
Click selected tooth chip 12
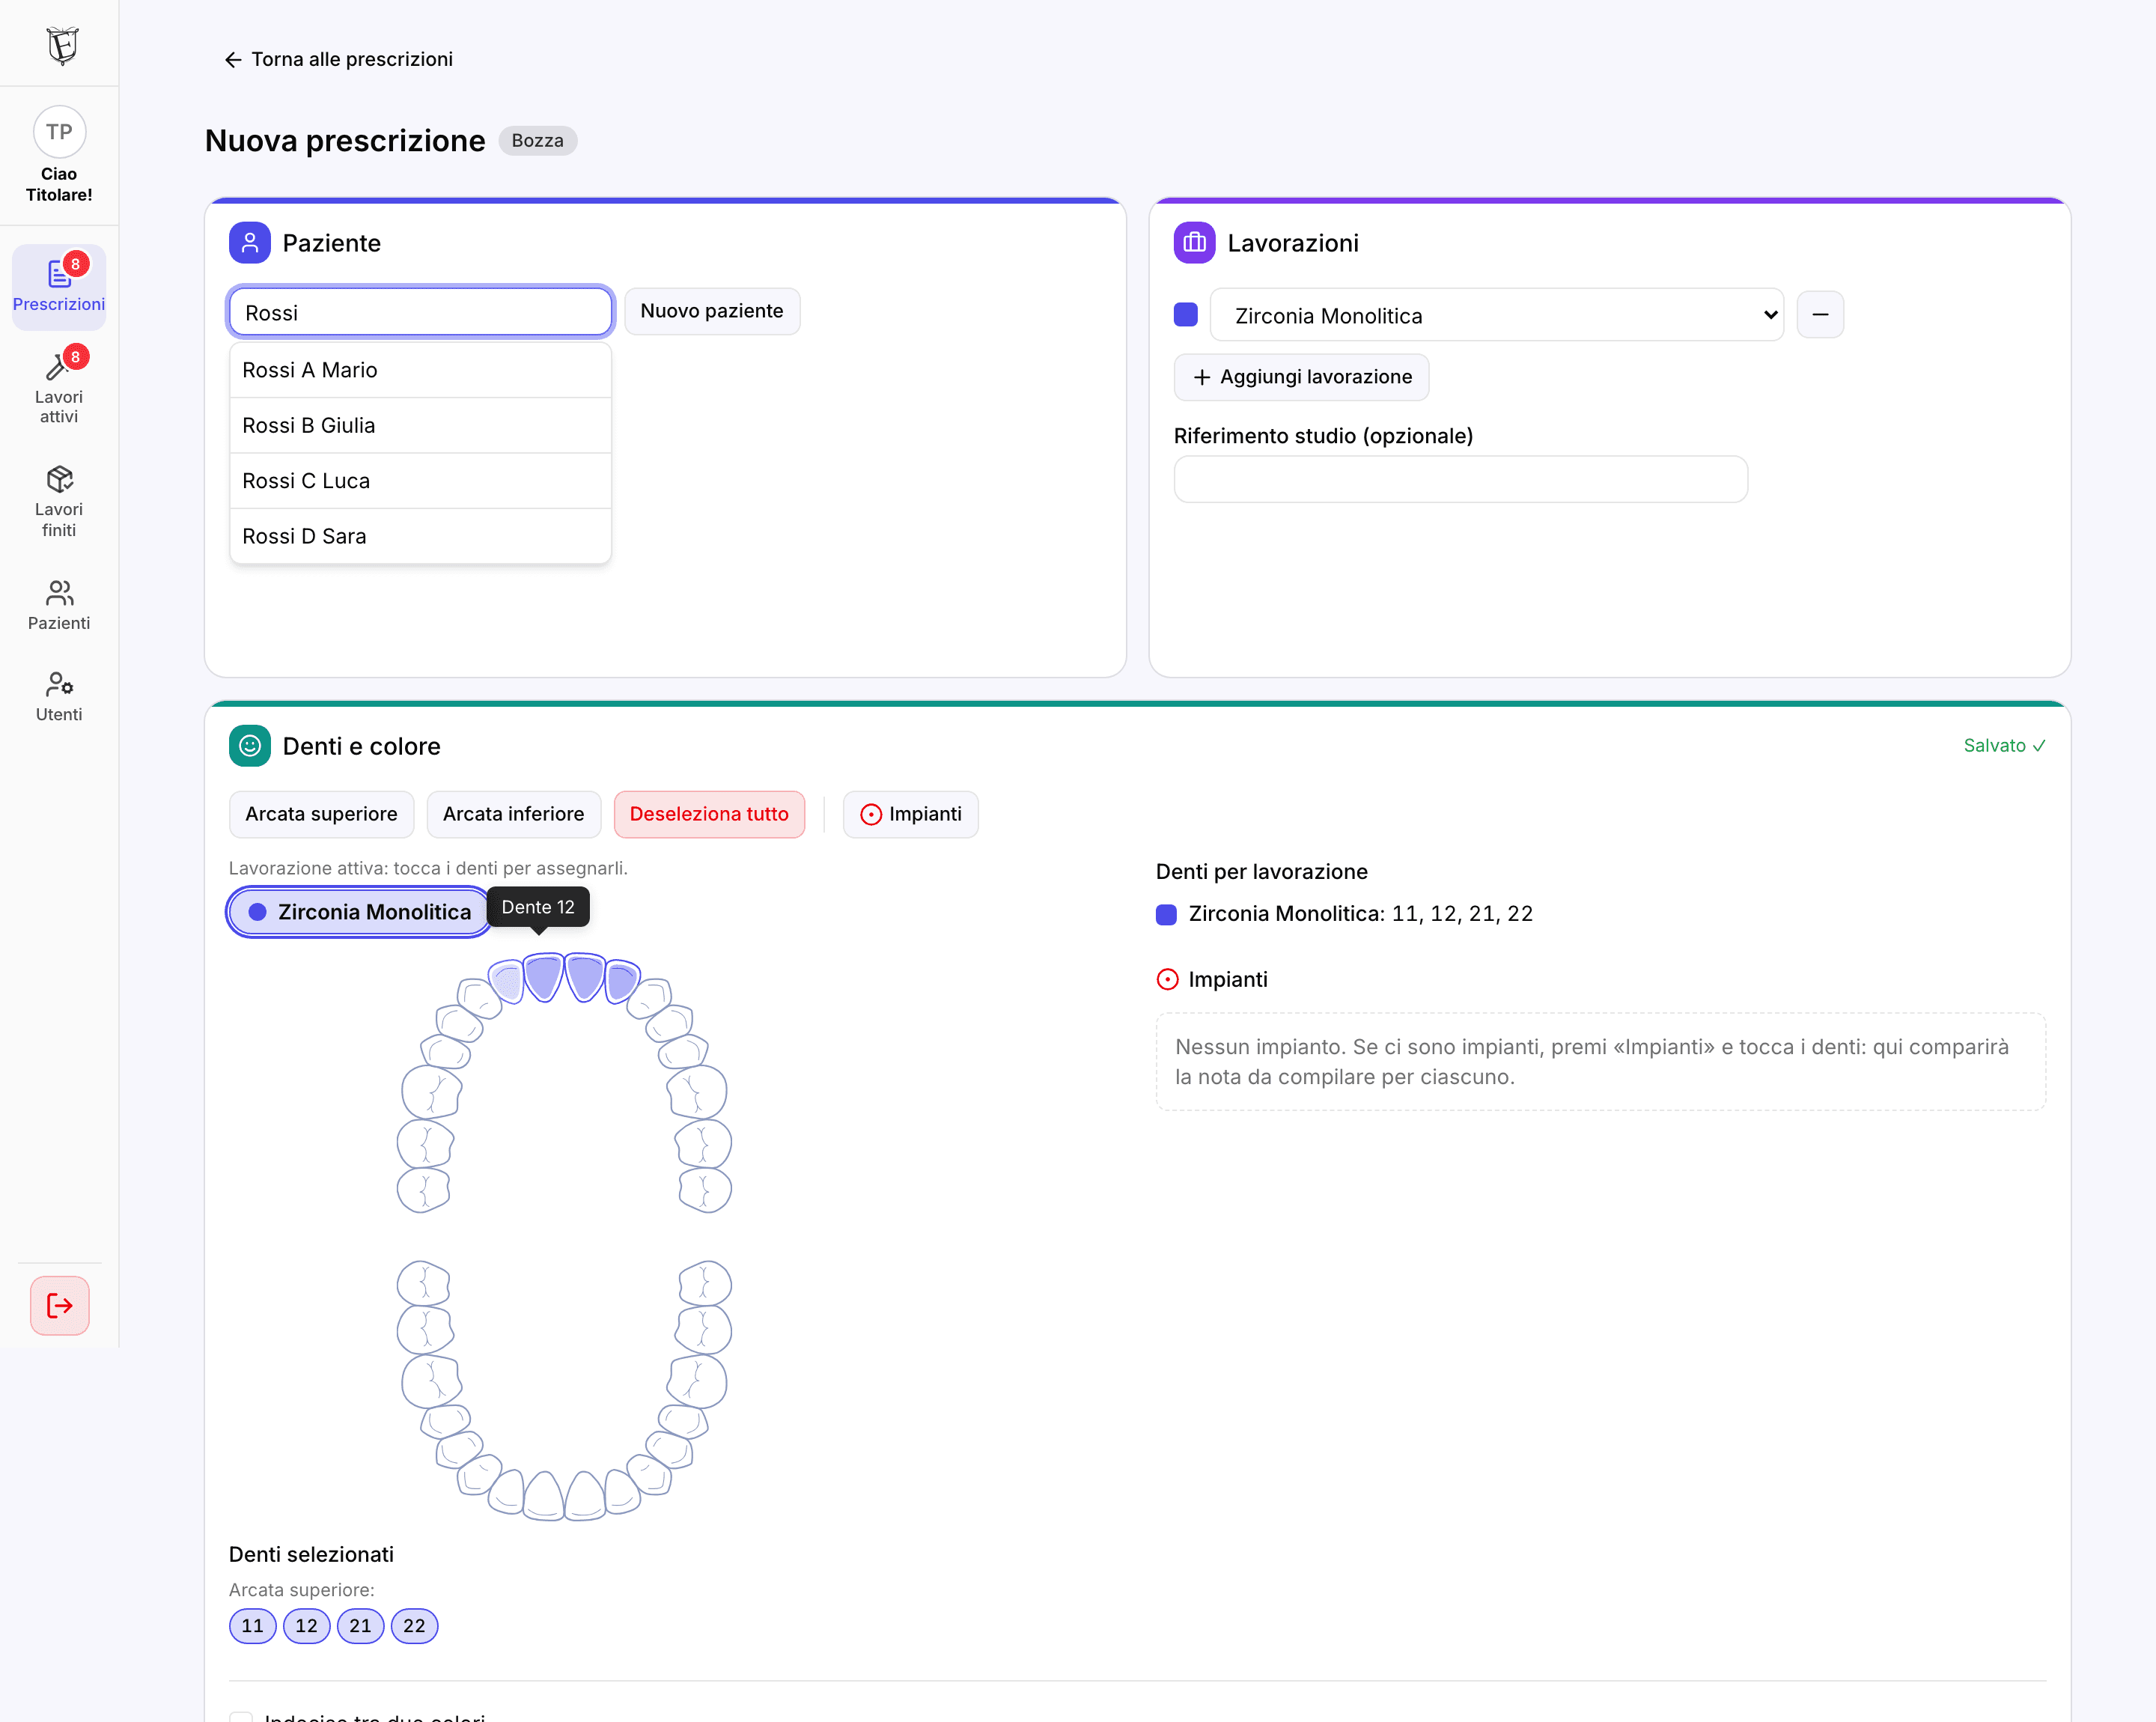[x=306, y=1626]
